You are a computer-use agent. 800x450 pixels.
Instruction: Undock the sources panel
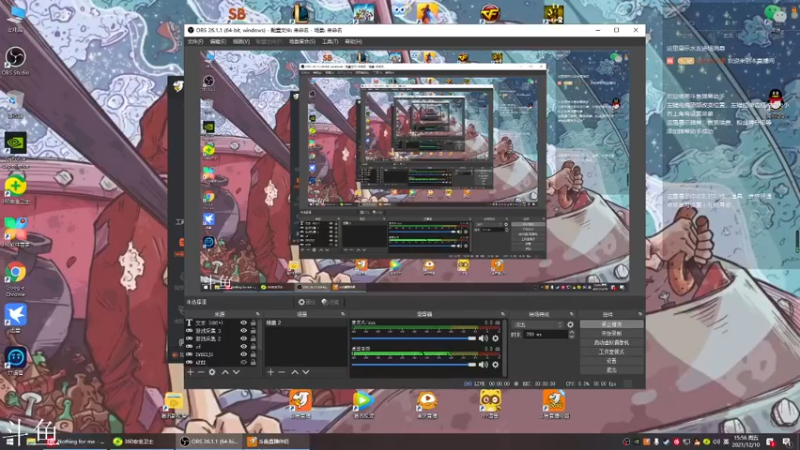(x=258, y=314)
